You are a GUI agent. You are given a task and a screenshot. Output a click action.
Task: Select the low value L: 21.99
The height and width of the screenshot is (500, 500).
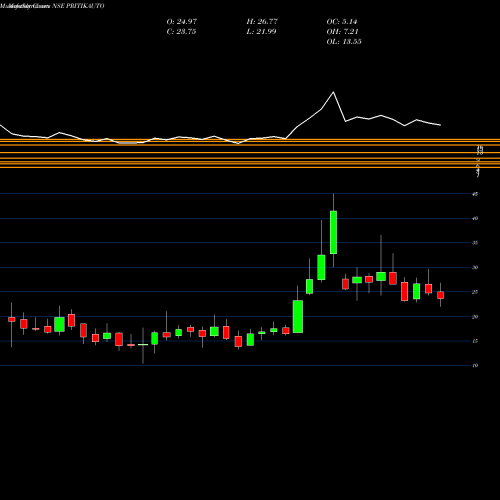(261, 32)
